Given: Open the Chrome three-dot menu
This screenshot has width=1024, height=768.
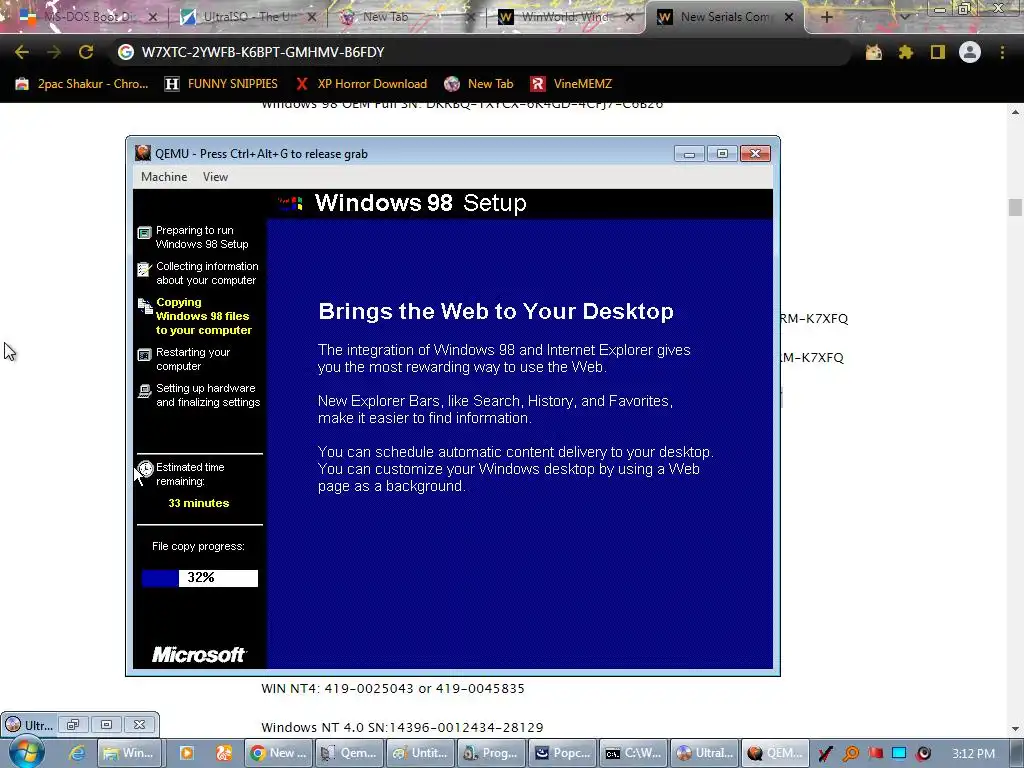Looking at the screenshot, I should (x=1002, y=52).
